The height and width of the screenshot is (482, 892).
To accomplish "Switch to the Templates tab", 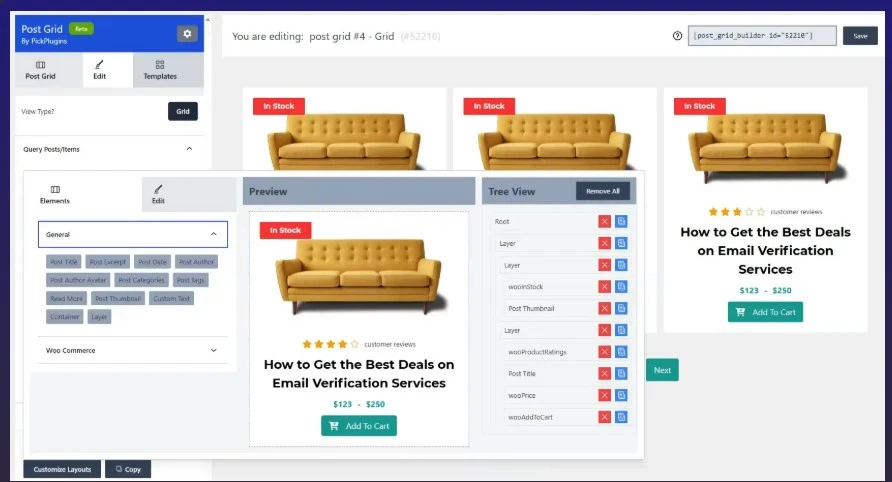I will pyautogui.click(x=160, y=70).
